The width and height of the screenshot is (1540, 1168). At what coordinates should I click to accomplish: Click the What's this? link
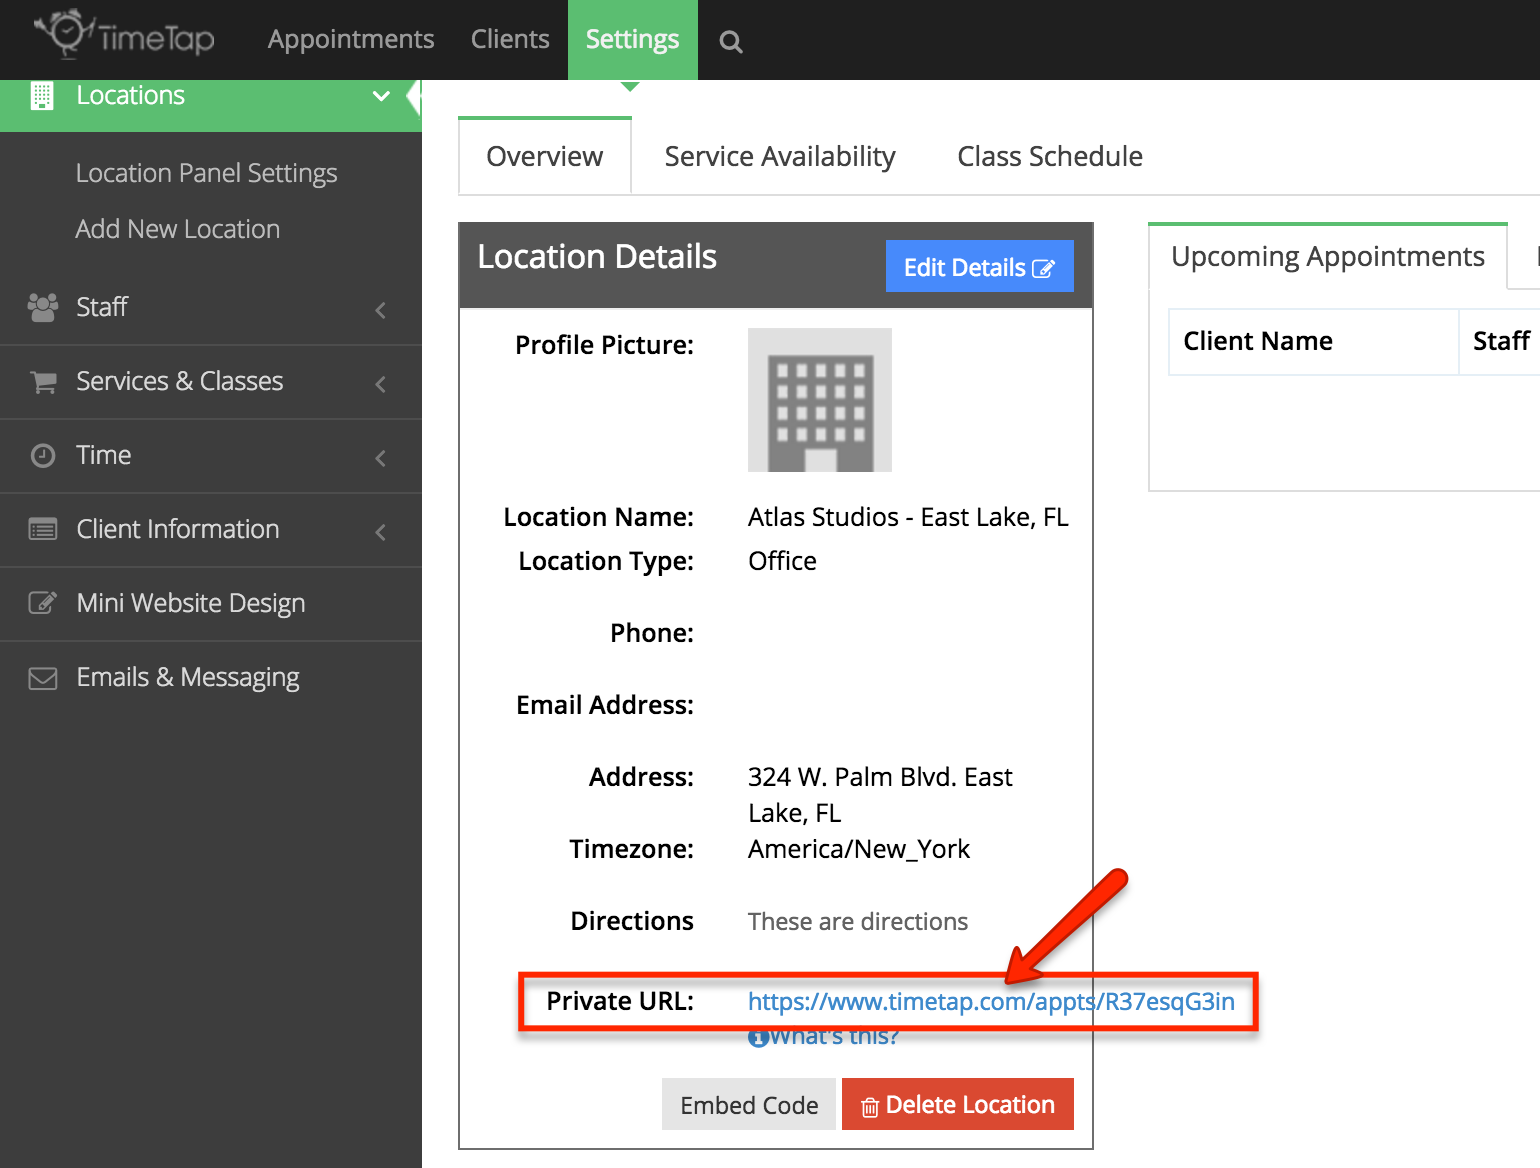834,1037
